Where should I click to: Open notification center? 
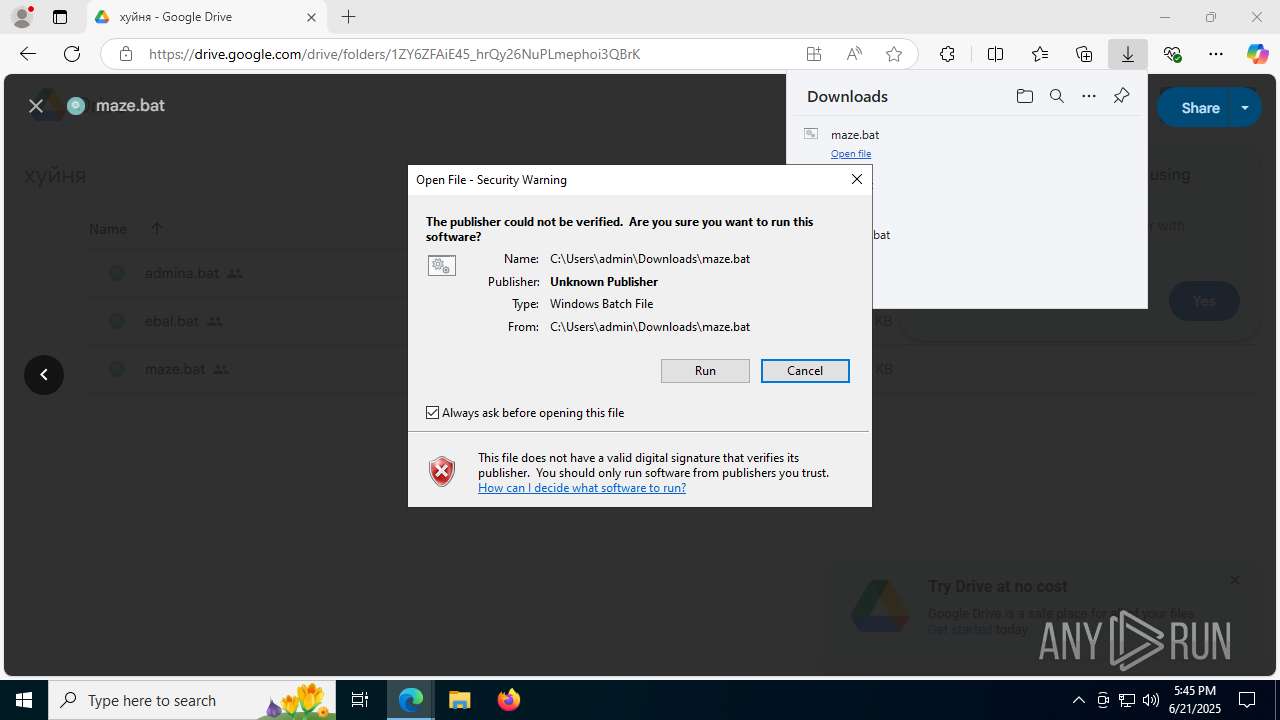[1247, 700]
